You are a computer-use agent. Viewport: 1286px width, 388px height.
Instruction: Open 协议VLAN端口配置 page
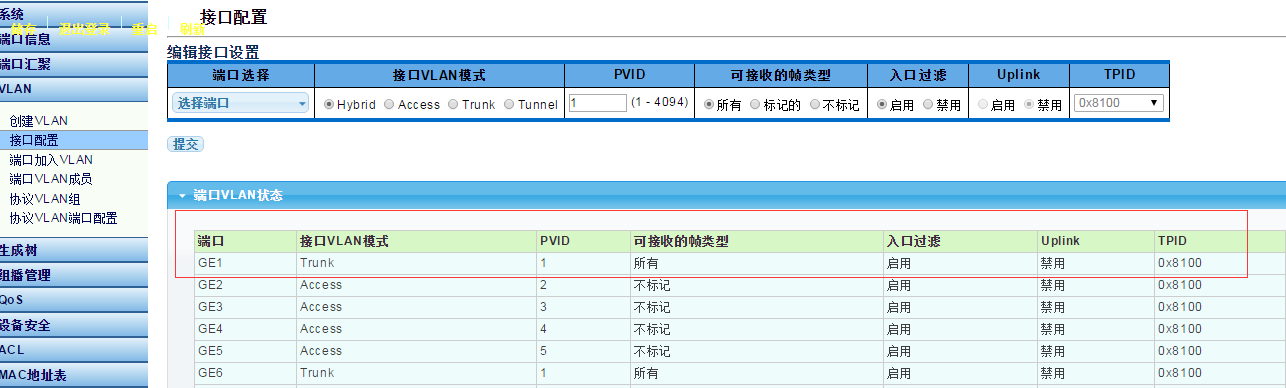(63, 218)
